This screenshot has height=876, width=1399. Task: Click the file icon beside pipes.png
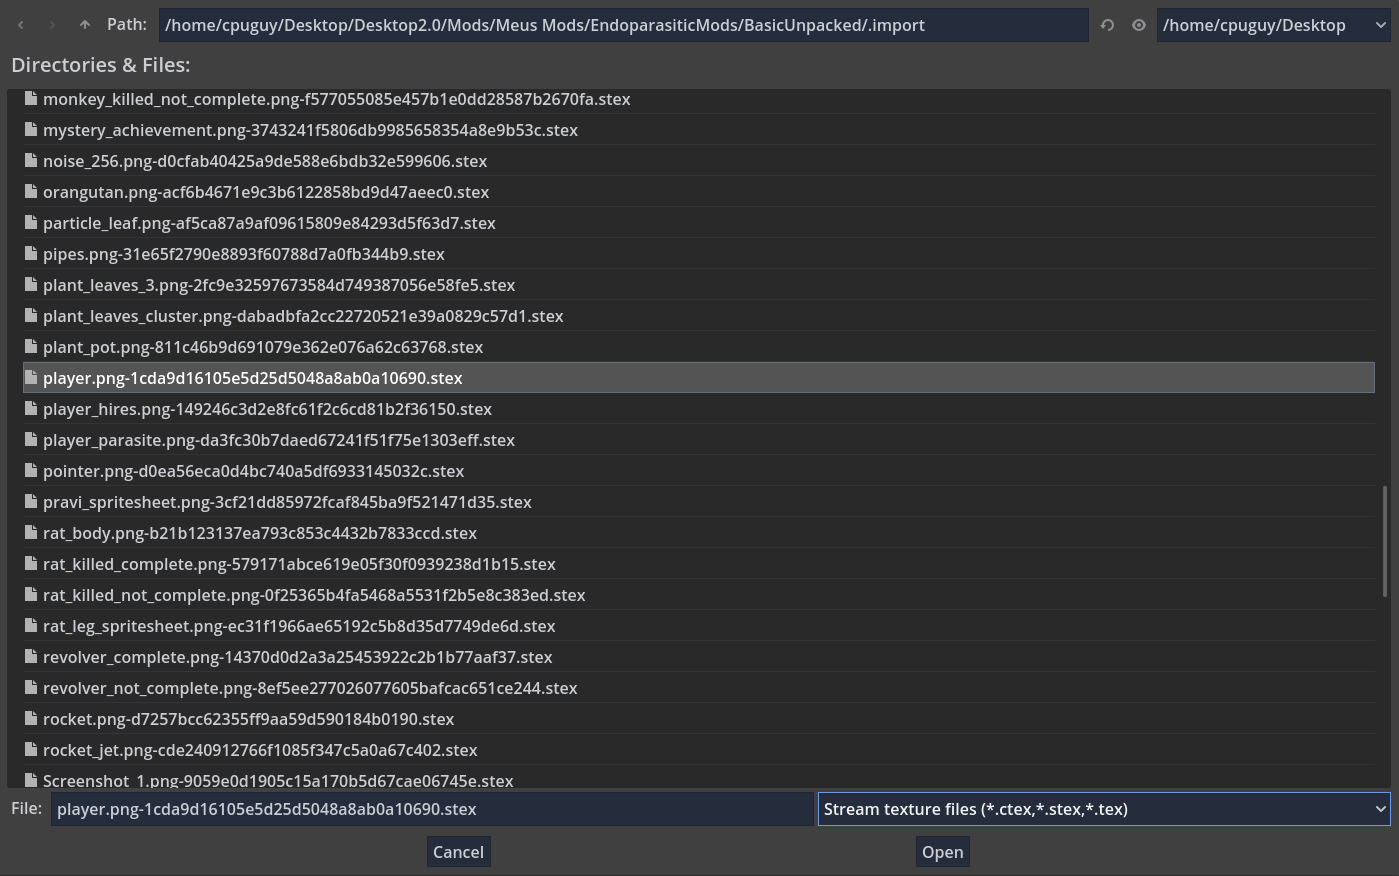coord(31,254)
